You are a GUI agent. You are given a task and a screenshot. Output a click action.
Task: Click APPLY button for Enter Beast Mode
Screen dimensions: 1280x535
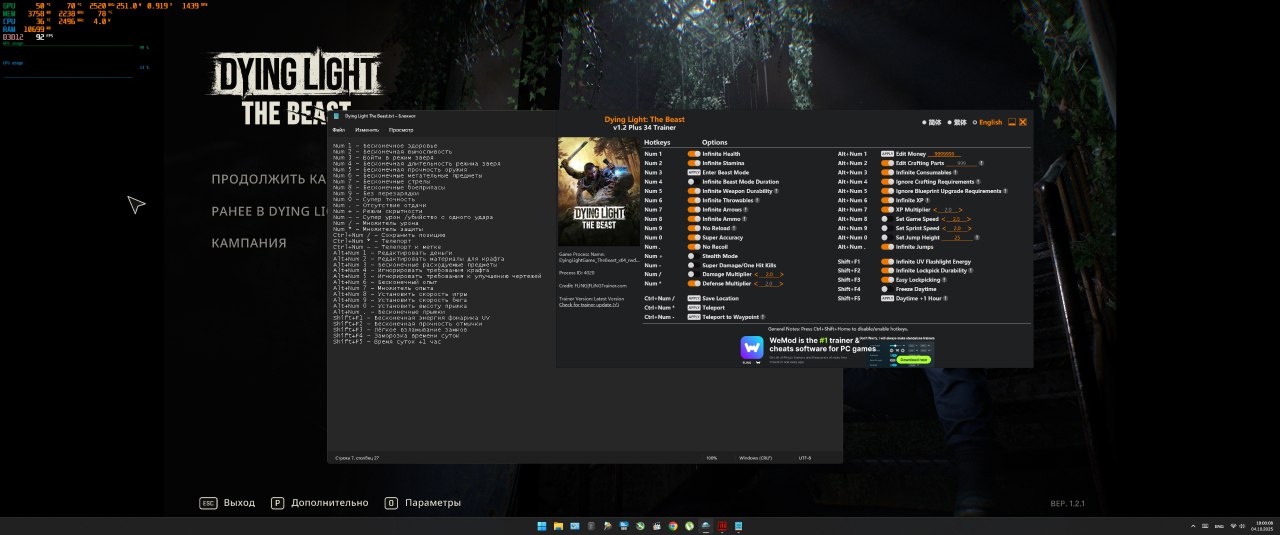coord(694,173)
